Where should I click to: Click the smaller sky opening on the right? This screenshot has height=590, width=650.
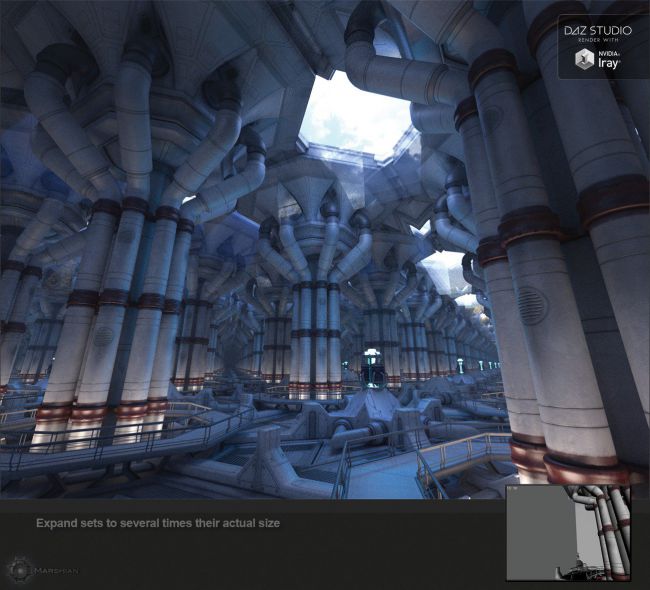click(446, 270)
